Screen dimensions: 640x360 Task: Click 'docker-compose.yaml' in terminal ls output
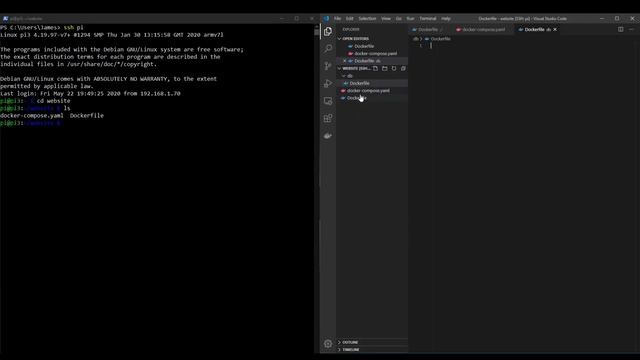tap(32, 116)
